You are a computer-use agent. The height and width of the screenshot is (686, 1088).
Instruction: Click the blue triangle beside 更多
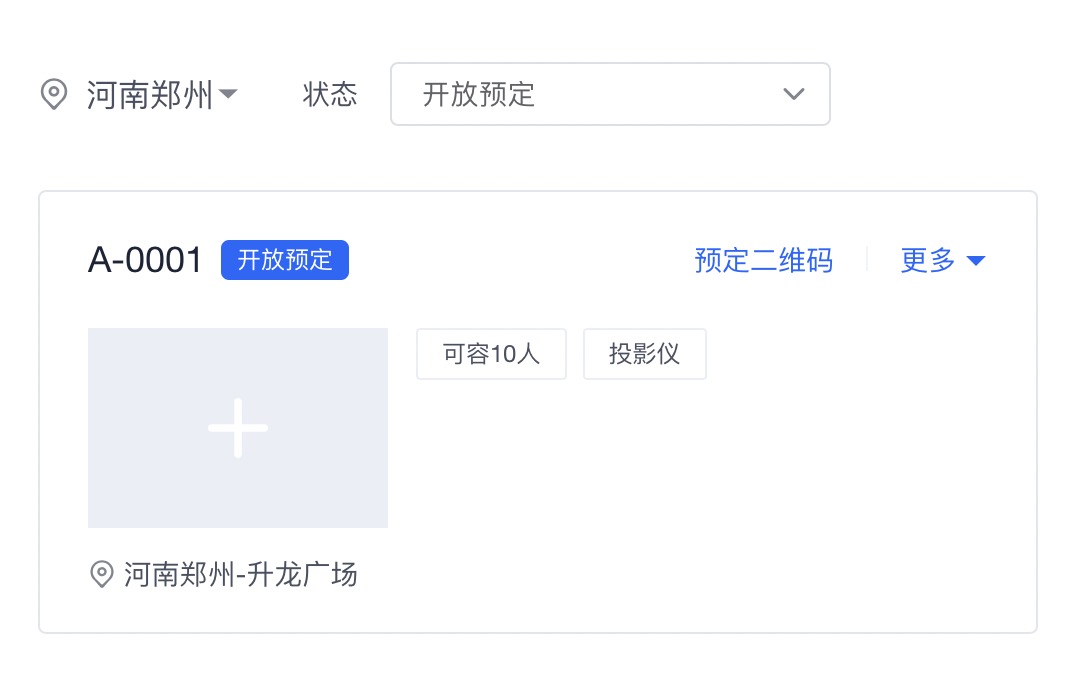pos(976,261)
